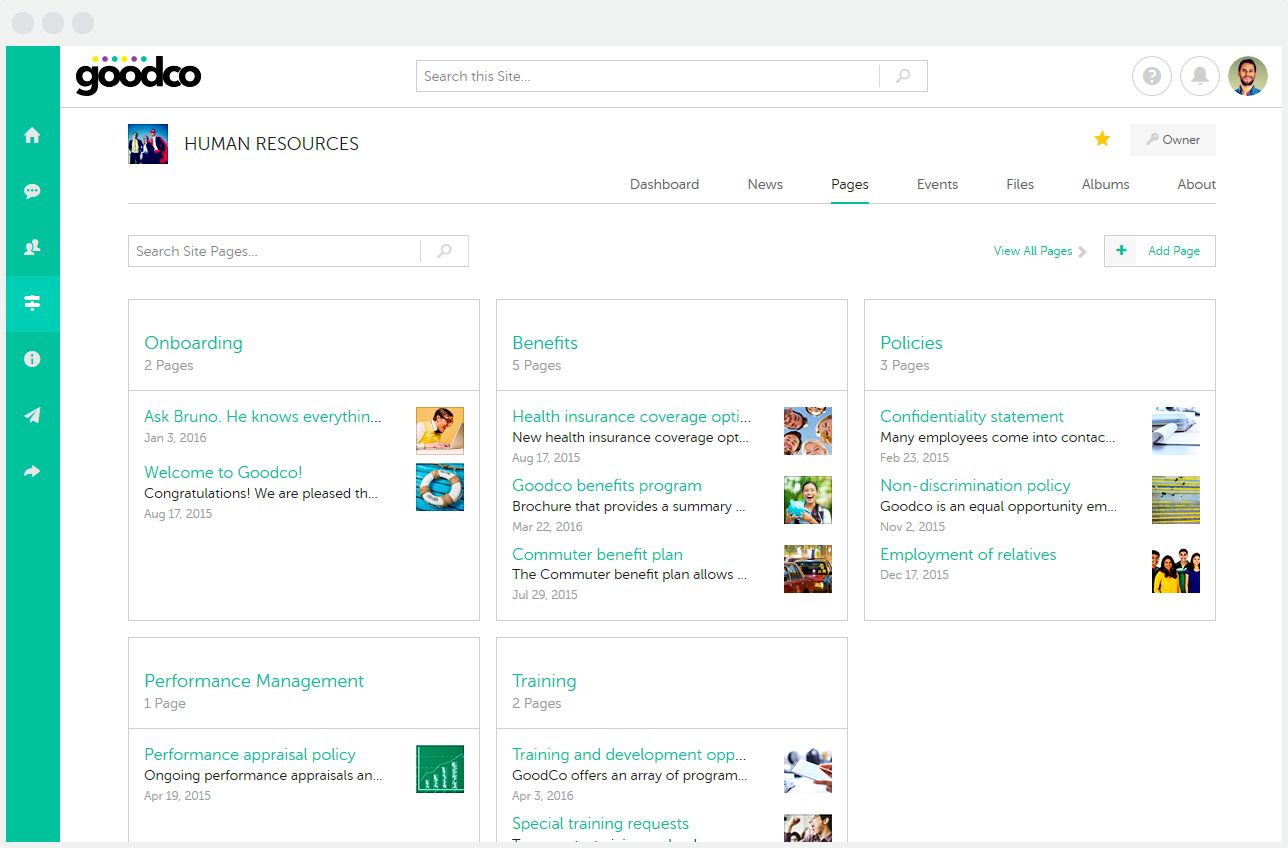Toggle the favorite star for Human Resources
Image resolution: width=1288 pixels, height=848 pixels.
tap(1102, 139)
